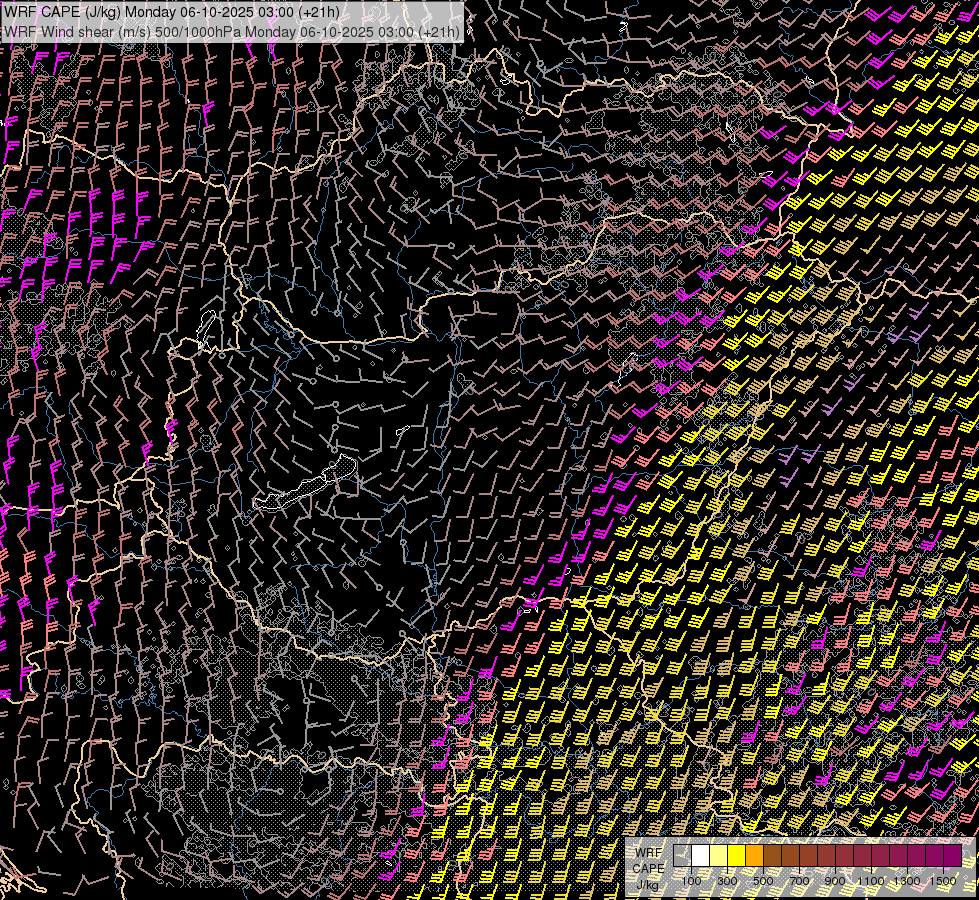The image size is (979, 900).
Task: Click the legend label 900
Action: pos(835,881)
